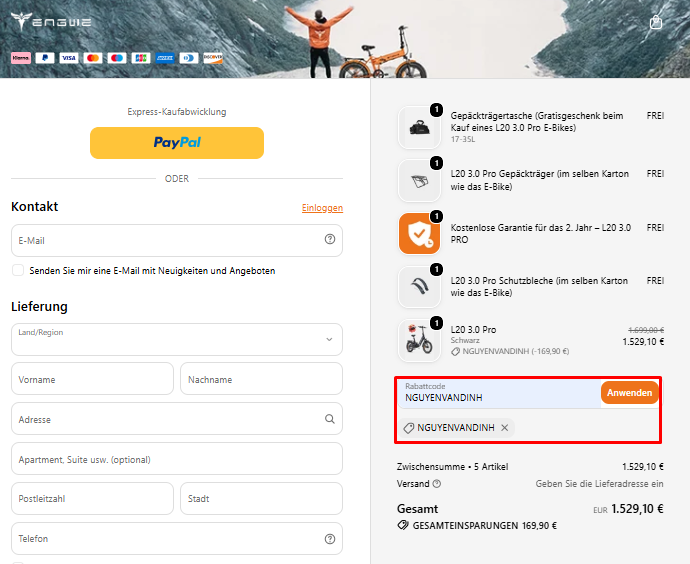
Task: Click the American Express payment icon
Action: [165, 58]
